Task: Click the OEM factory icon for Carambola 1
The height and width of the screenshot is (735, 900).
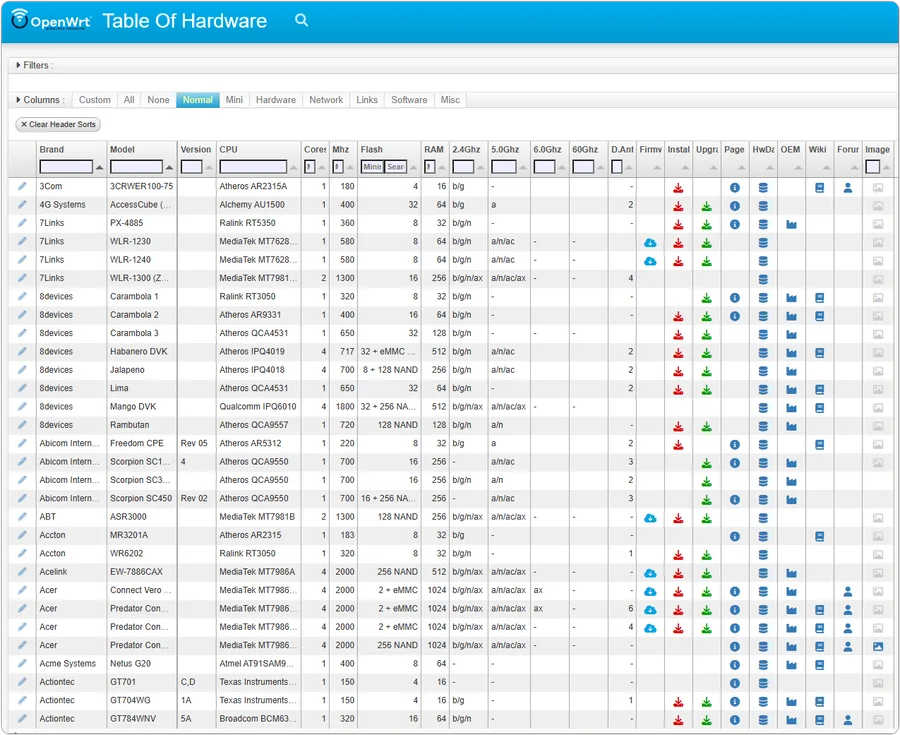Action: [791, 298]
